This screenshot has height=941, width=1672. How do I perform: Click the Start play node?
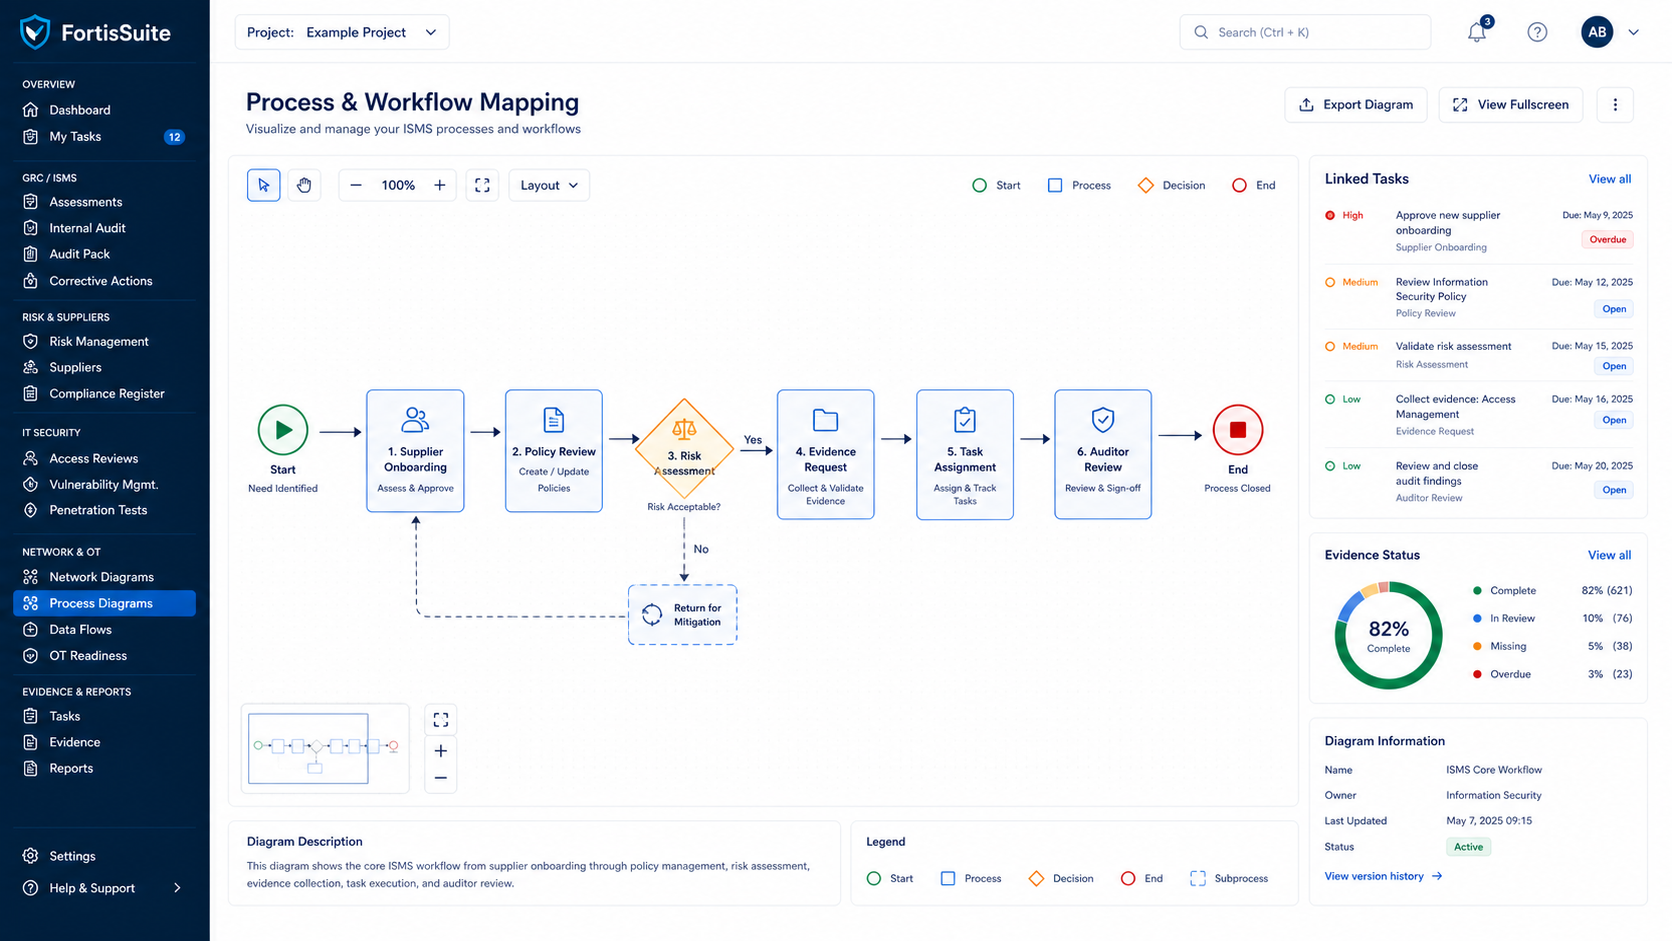pos(283,430)
